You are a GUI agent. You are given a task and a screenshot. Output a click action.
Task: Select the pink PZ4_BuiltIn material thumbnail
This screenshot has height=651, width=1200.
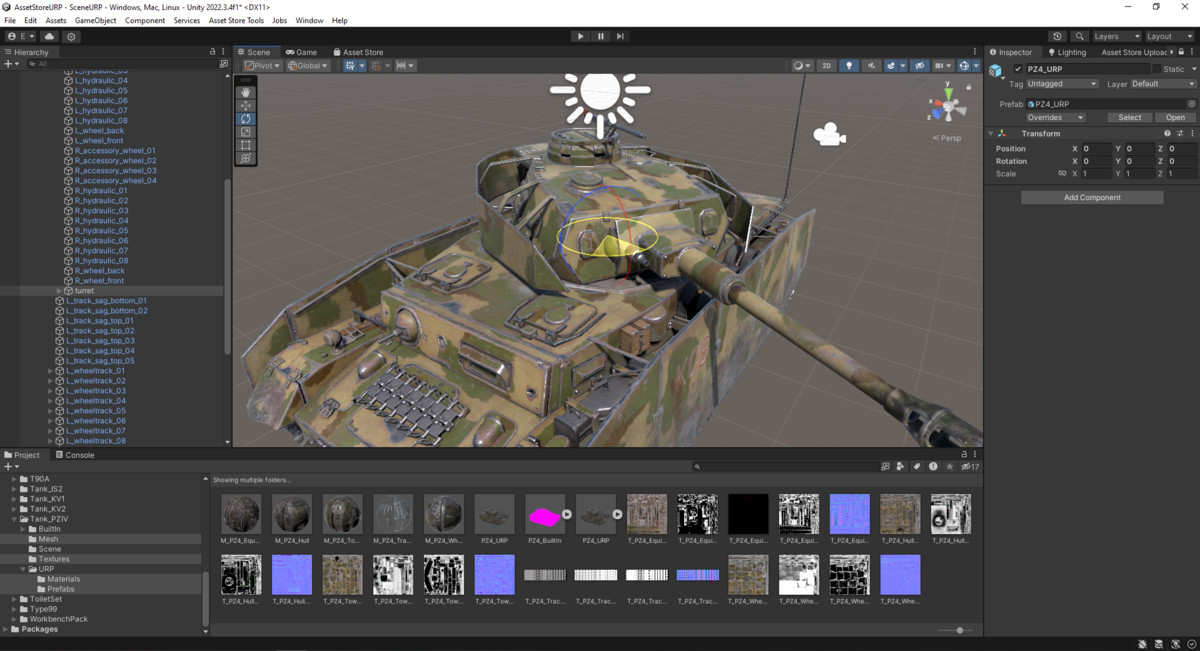545,513
